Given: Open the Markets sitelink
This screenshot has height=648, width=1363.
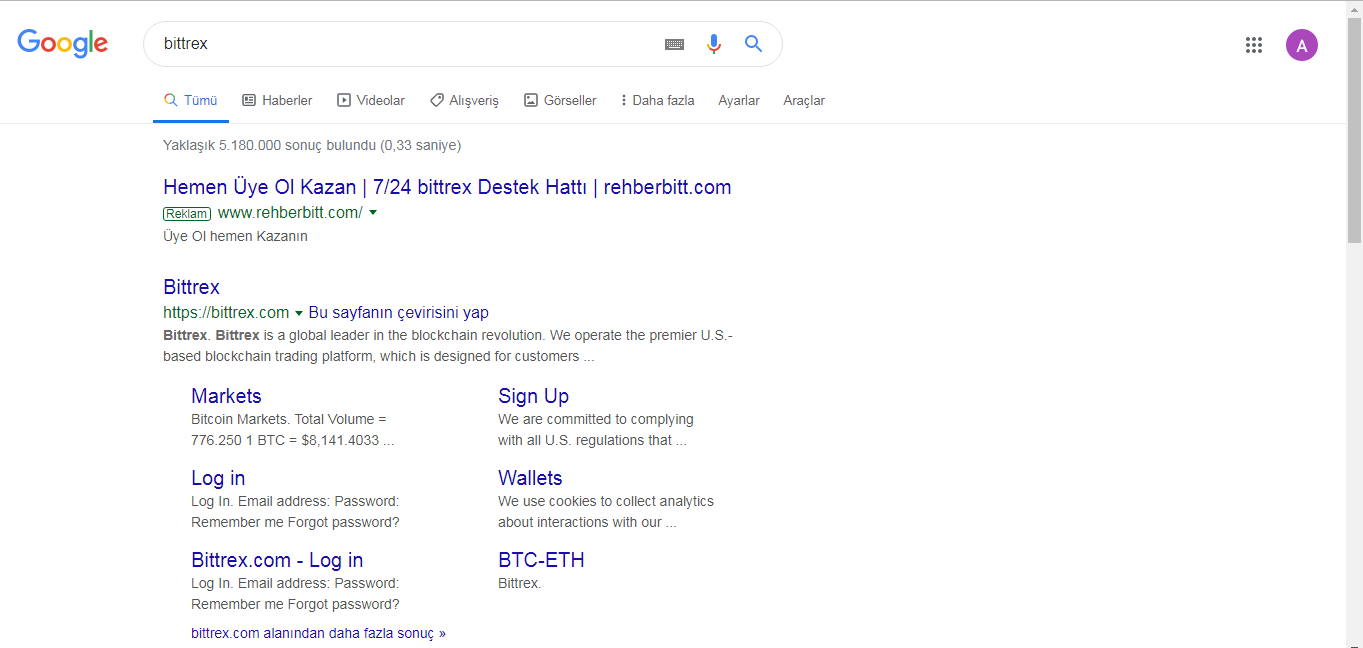Looking at the screenshot, I should pos(226,396).
